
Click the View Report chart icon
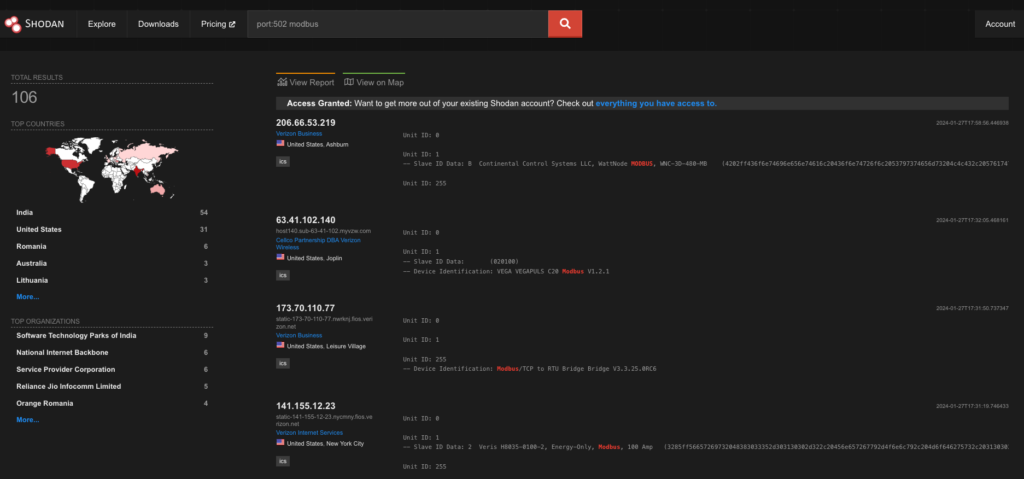pos(282,82)
